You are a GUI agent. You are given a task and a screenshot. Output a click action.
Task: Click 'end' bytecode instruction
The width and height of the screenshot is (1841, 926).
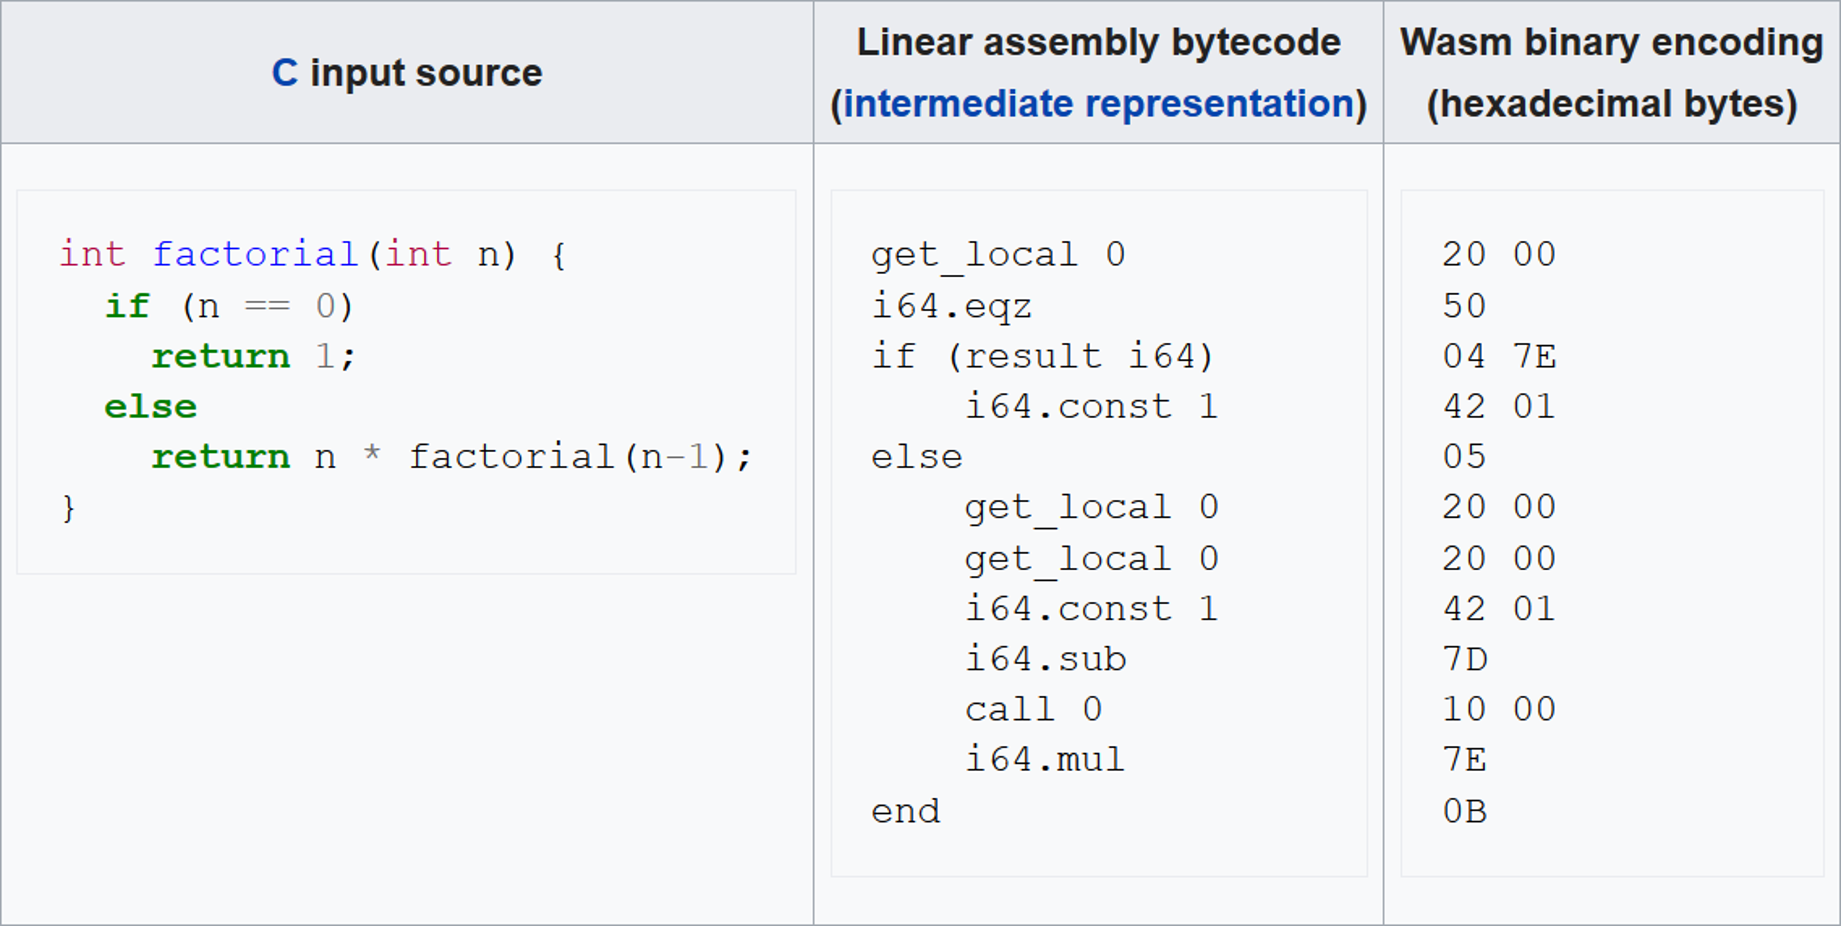coord(906,811)
